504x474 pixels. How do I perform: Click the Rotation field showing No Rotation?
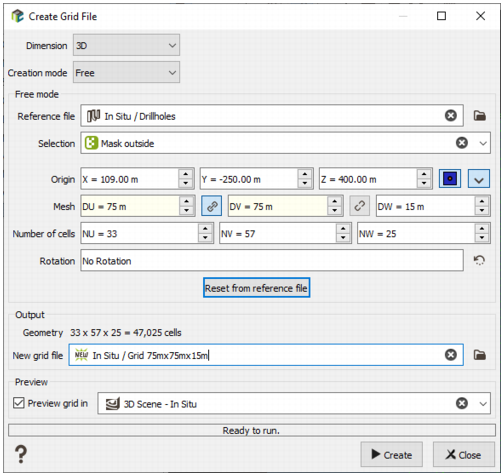click(x=272, y=260)
